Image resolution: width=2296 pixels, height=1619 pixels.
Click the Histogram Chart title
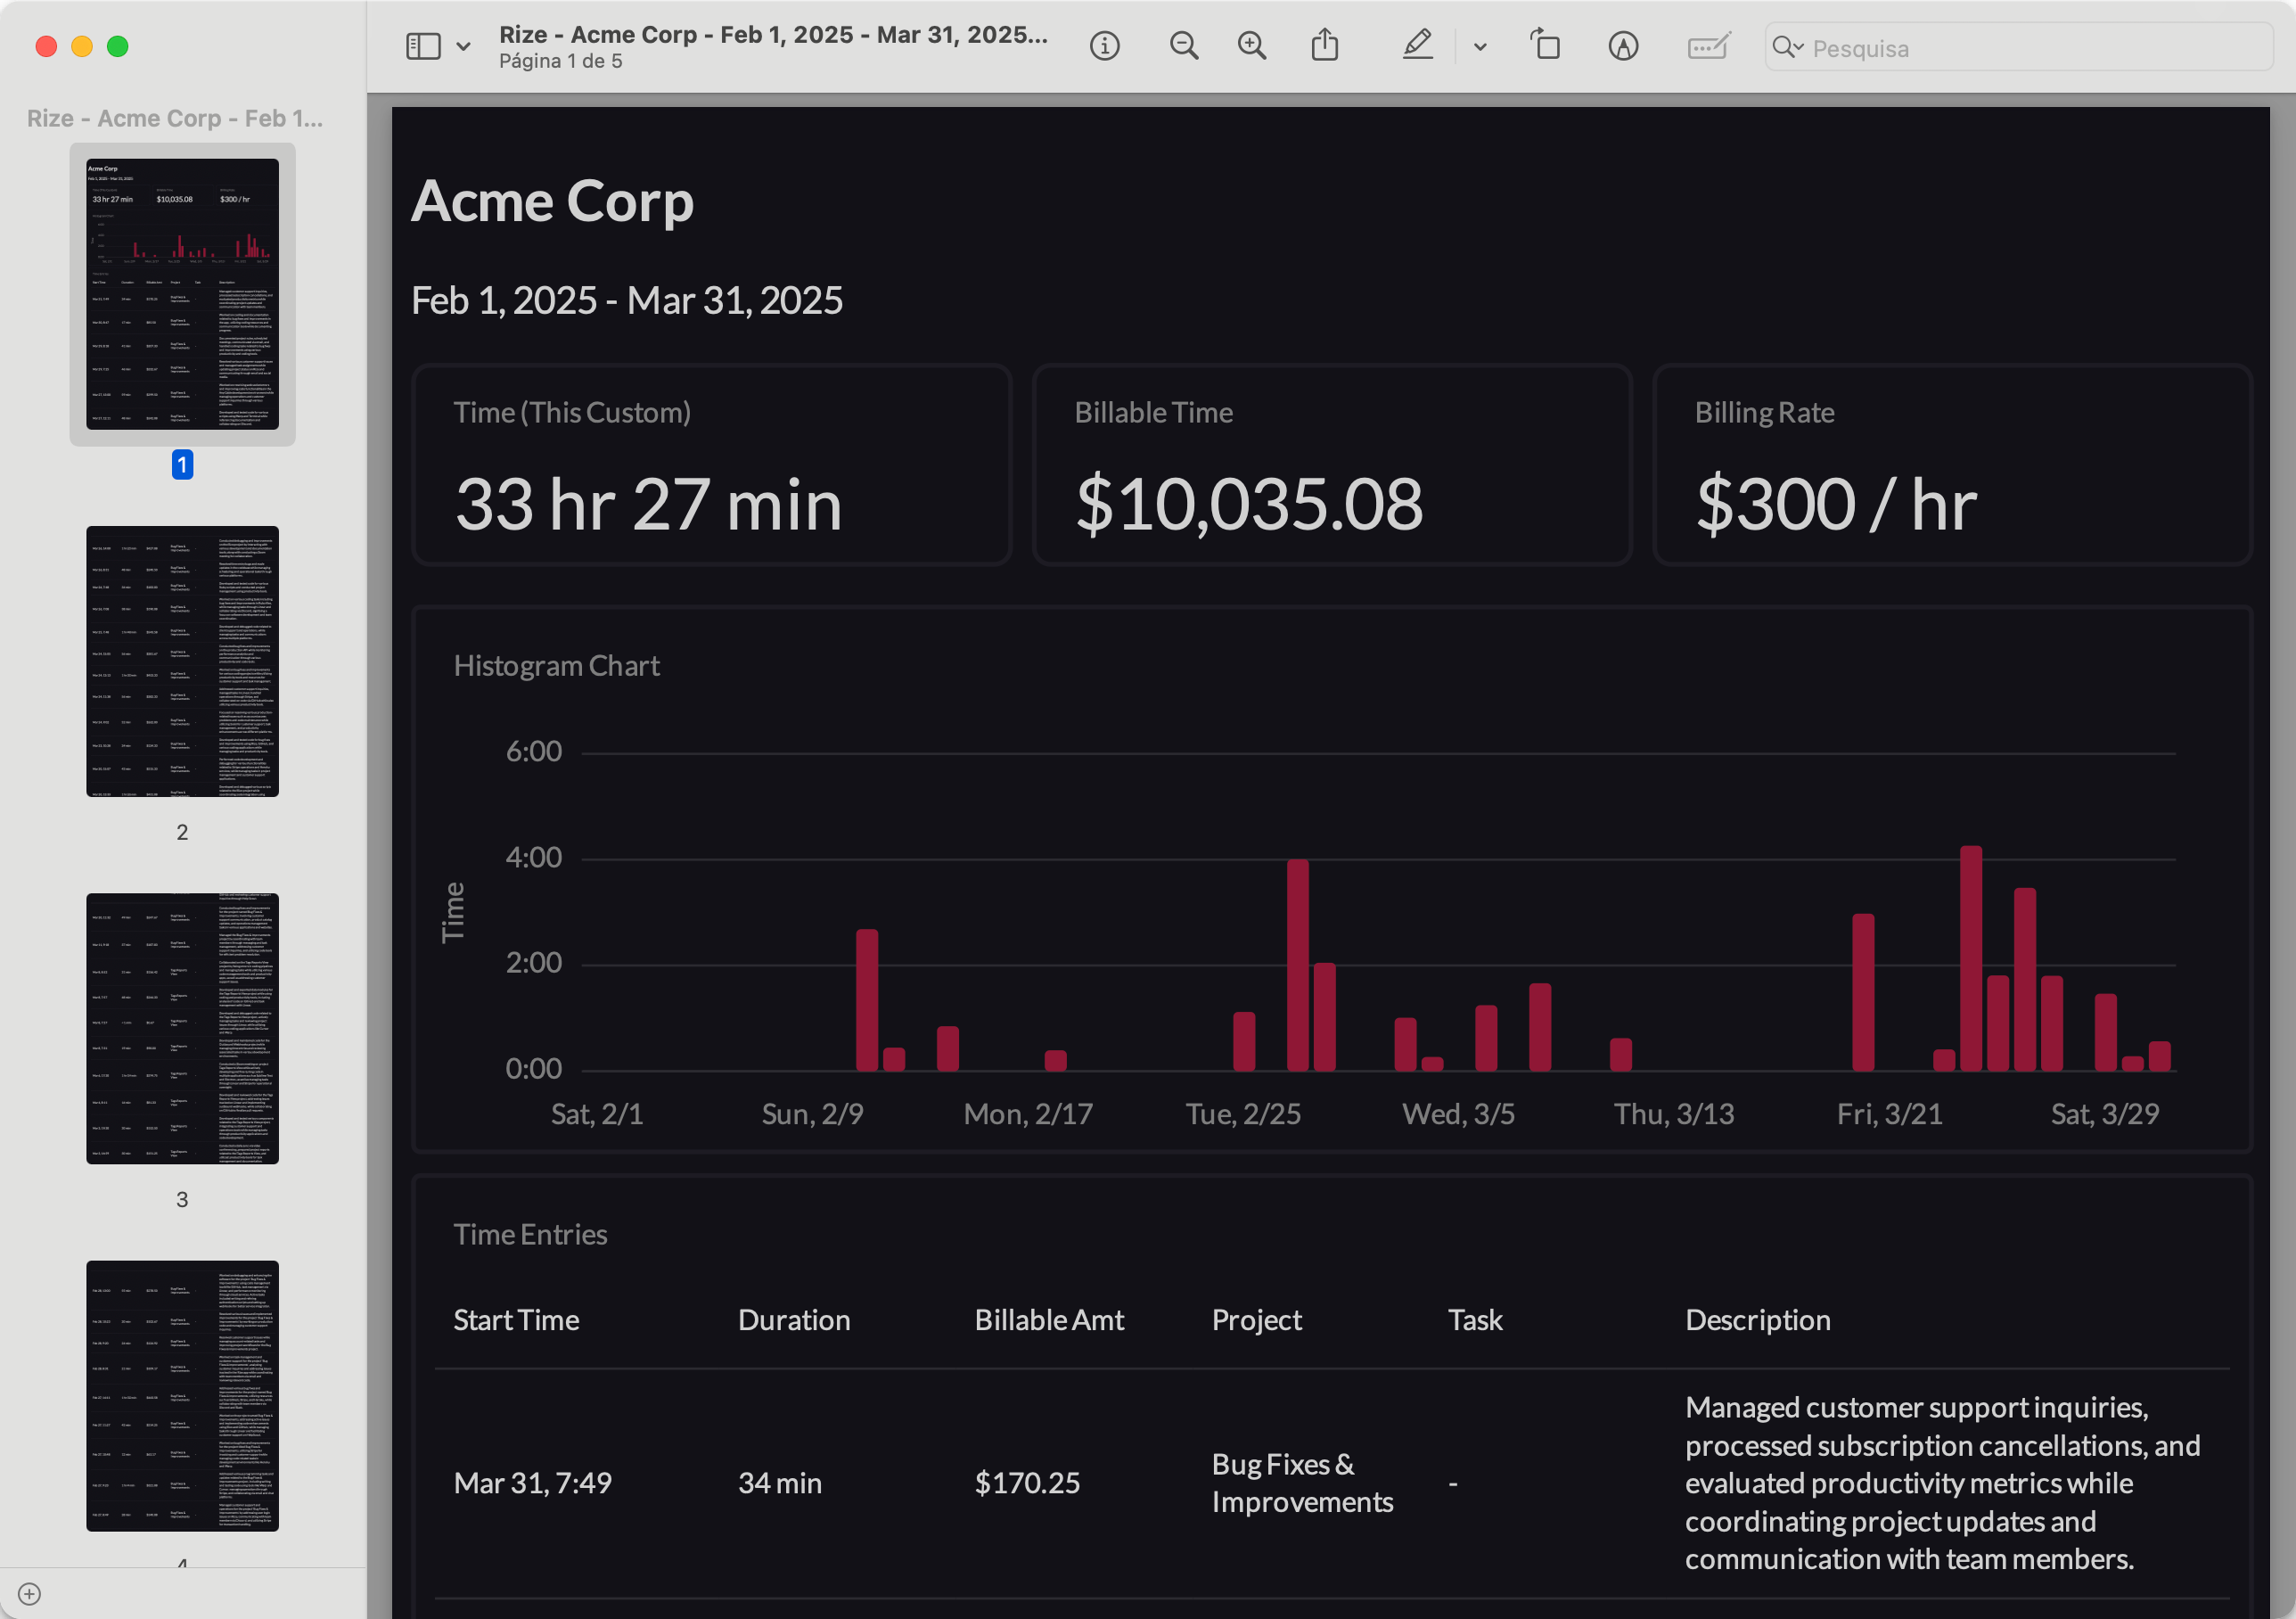[556, 666]
